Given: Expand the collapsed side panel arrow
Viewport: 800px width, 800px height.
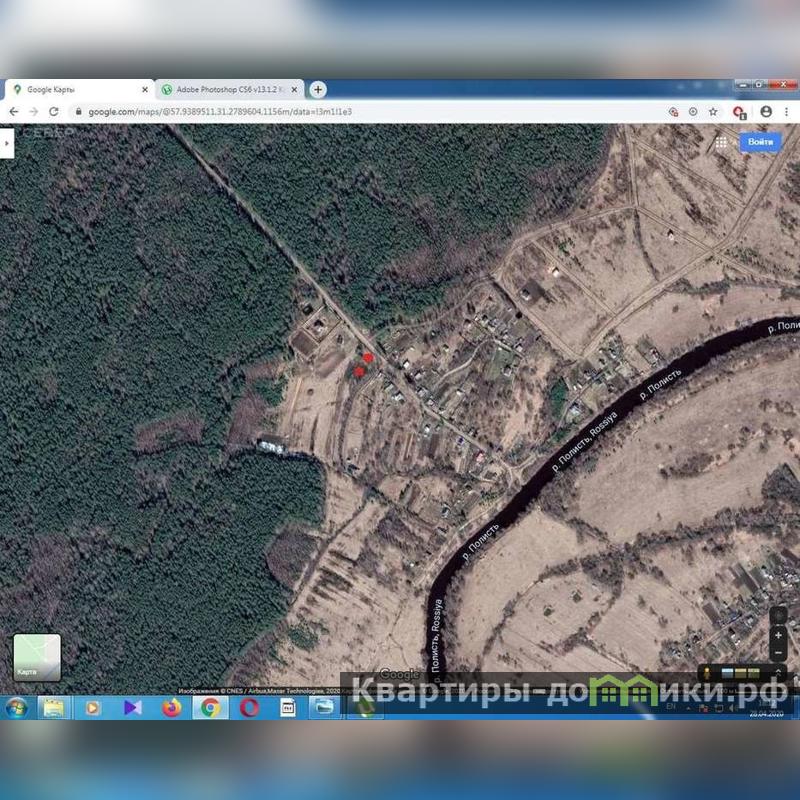Looking at the screenshot, I should (6, 143).
